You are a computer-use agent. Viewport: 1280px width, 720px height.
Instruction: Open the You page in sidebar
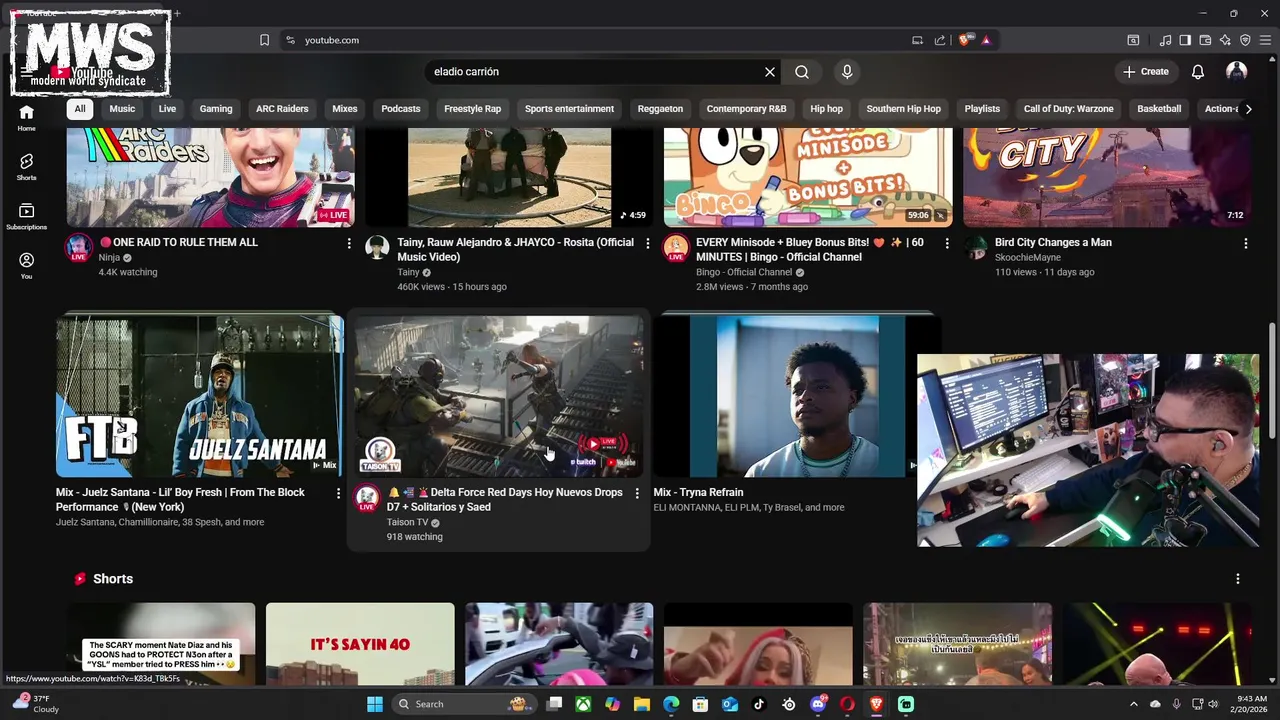coord(26,265)
